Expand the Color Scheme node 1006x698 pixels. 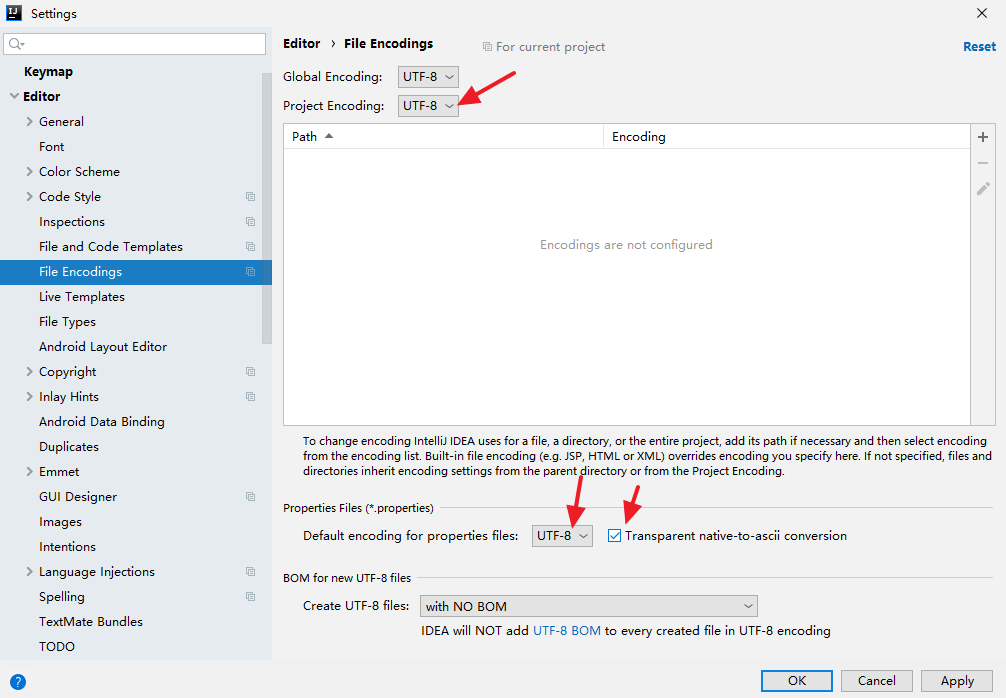29,171
